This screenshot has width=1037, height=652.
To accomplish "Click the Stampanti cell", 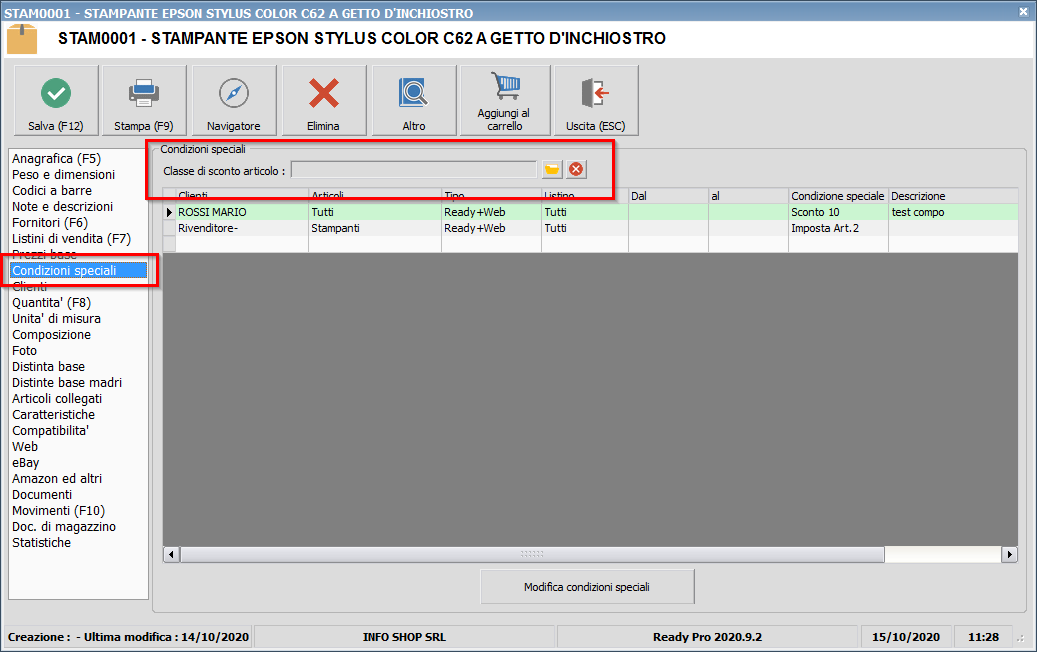I will tap(375, 228).
